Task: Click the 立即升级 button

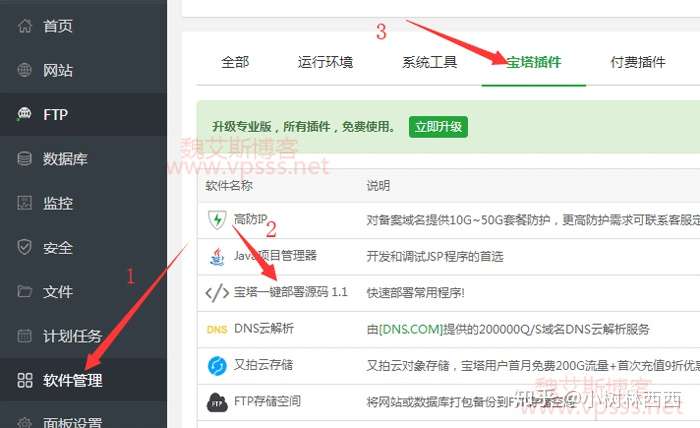Action: point(438,127)
